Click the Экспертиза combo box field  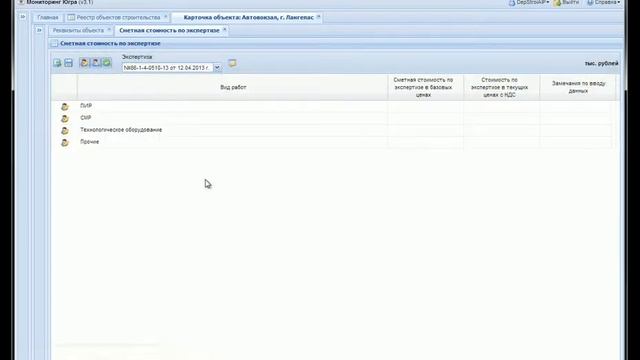(x=168, y=68)
